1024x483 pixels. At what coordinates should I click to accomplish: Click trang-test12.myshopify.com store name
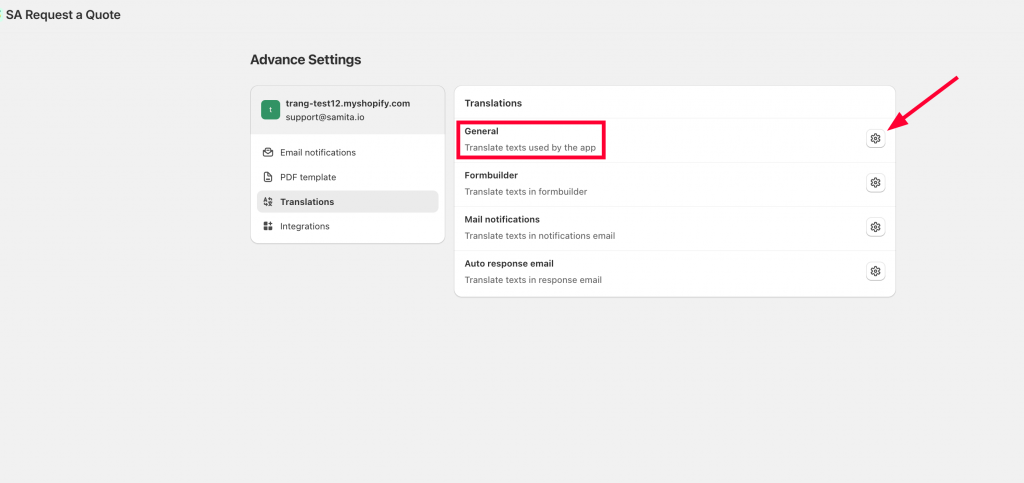(348, 104)
